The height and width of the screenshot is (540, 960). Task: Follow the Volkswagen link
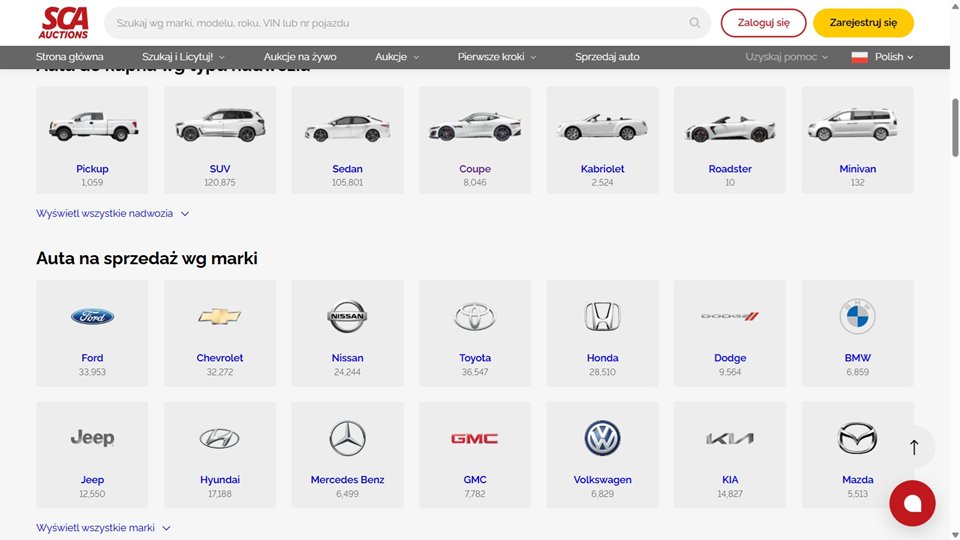tap(602, 480)
